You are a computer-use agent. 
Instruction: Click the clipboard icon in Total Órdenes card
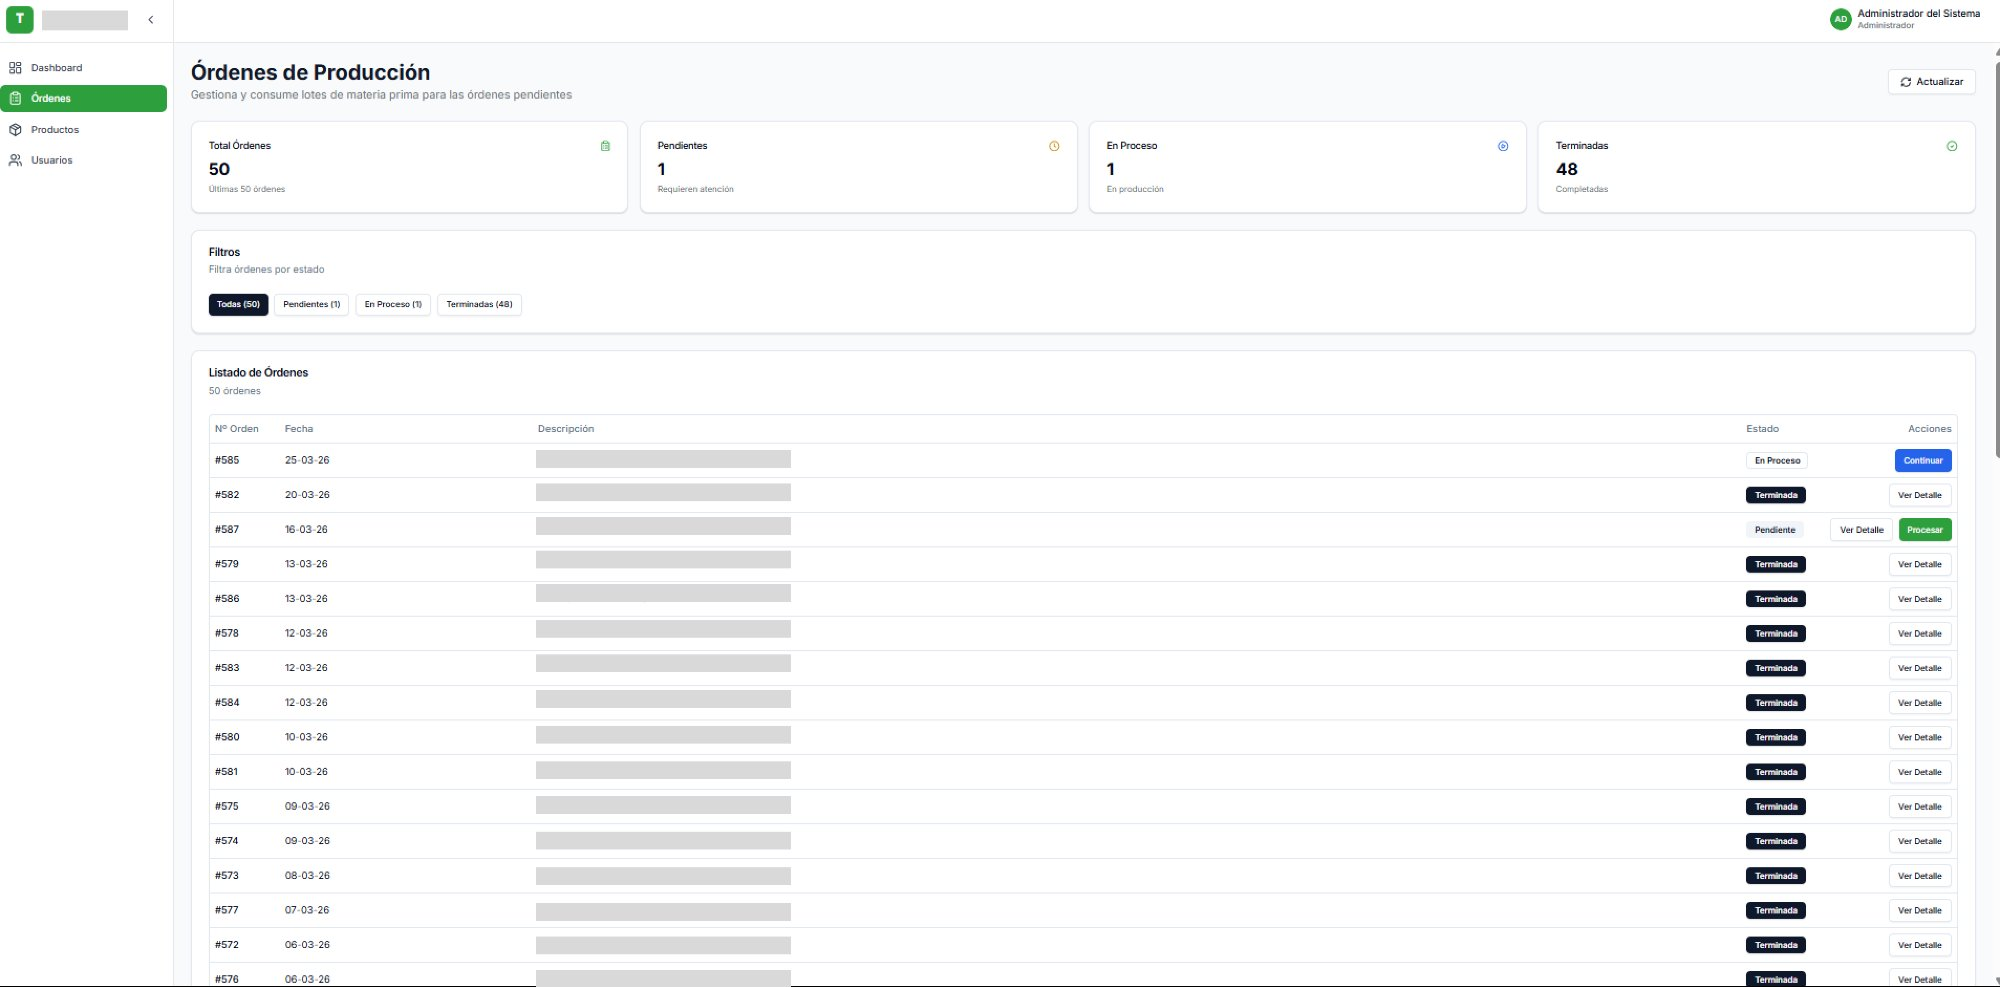click(605, 146)
